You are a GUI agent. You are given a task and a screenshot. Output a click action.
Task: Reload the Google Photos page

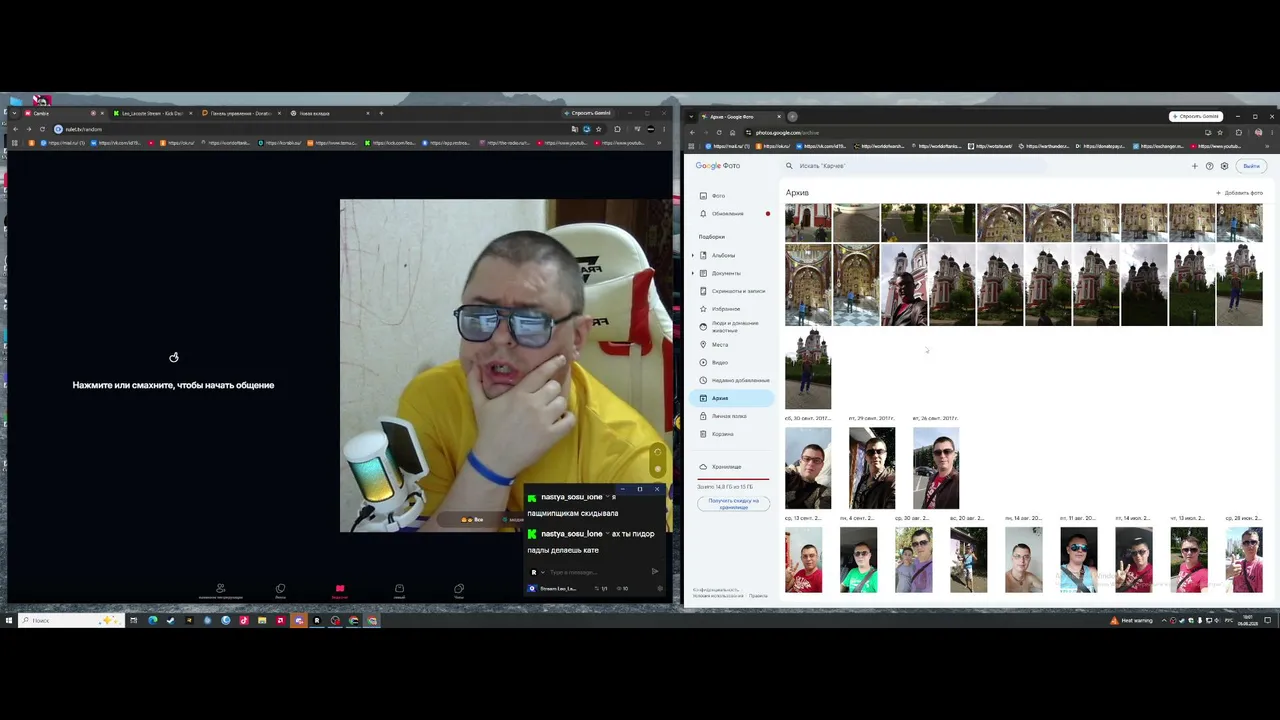tap(719, 132)
